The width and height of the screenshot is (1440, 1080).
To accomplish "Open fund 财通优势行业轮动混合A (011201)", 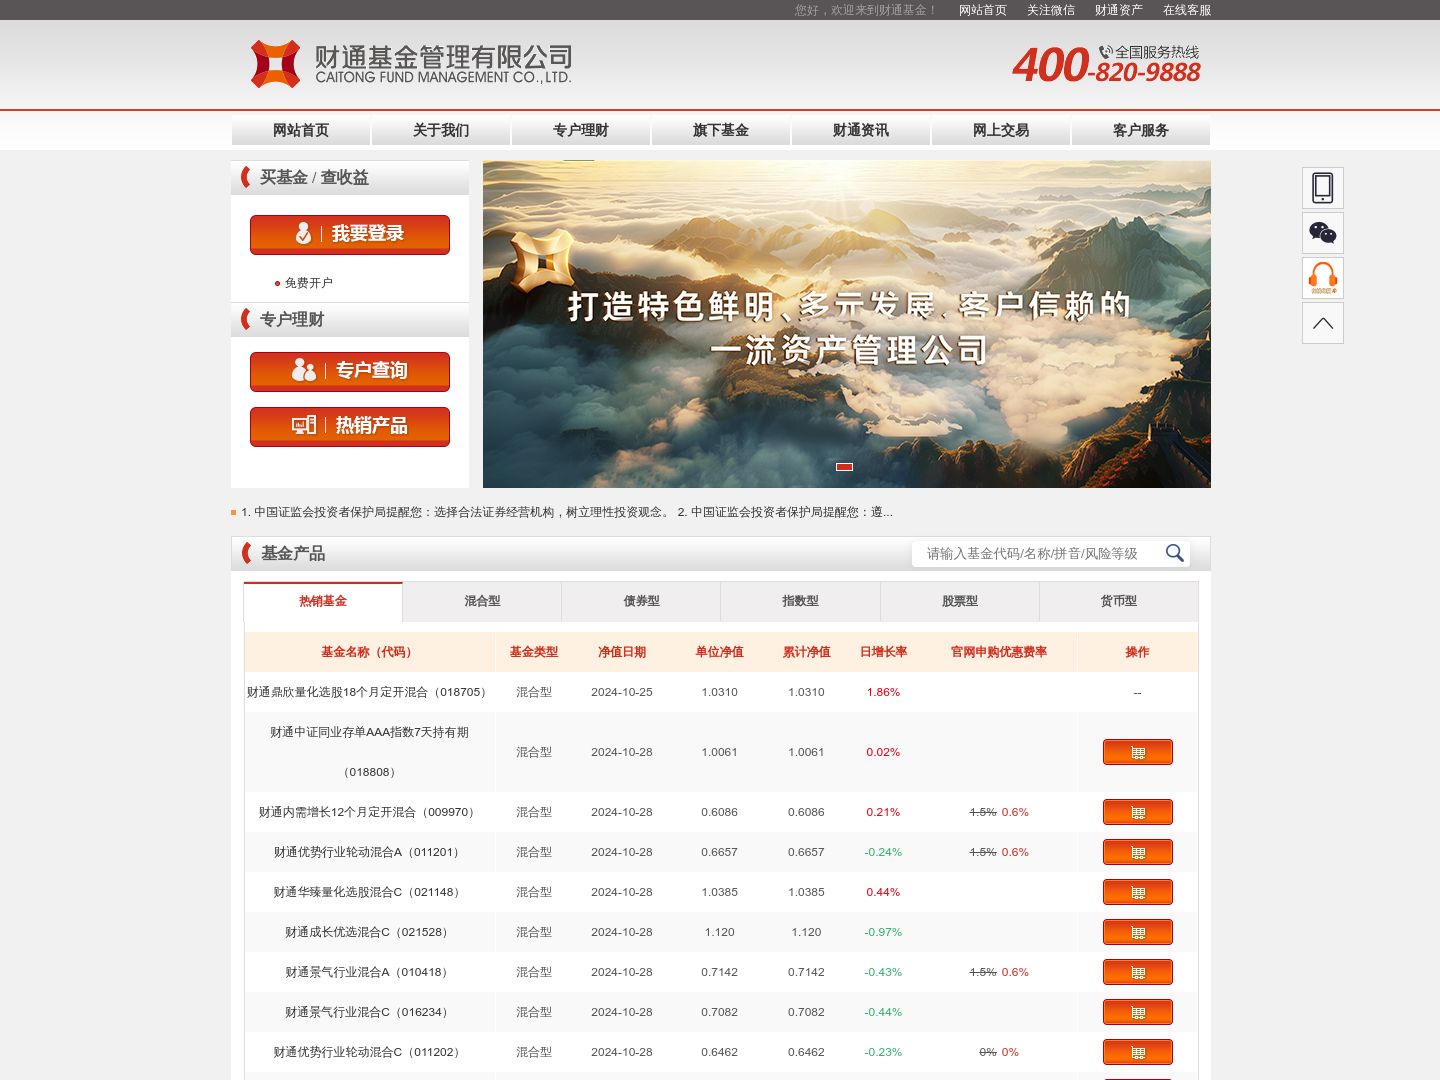I will point(369,852).
